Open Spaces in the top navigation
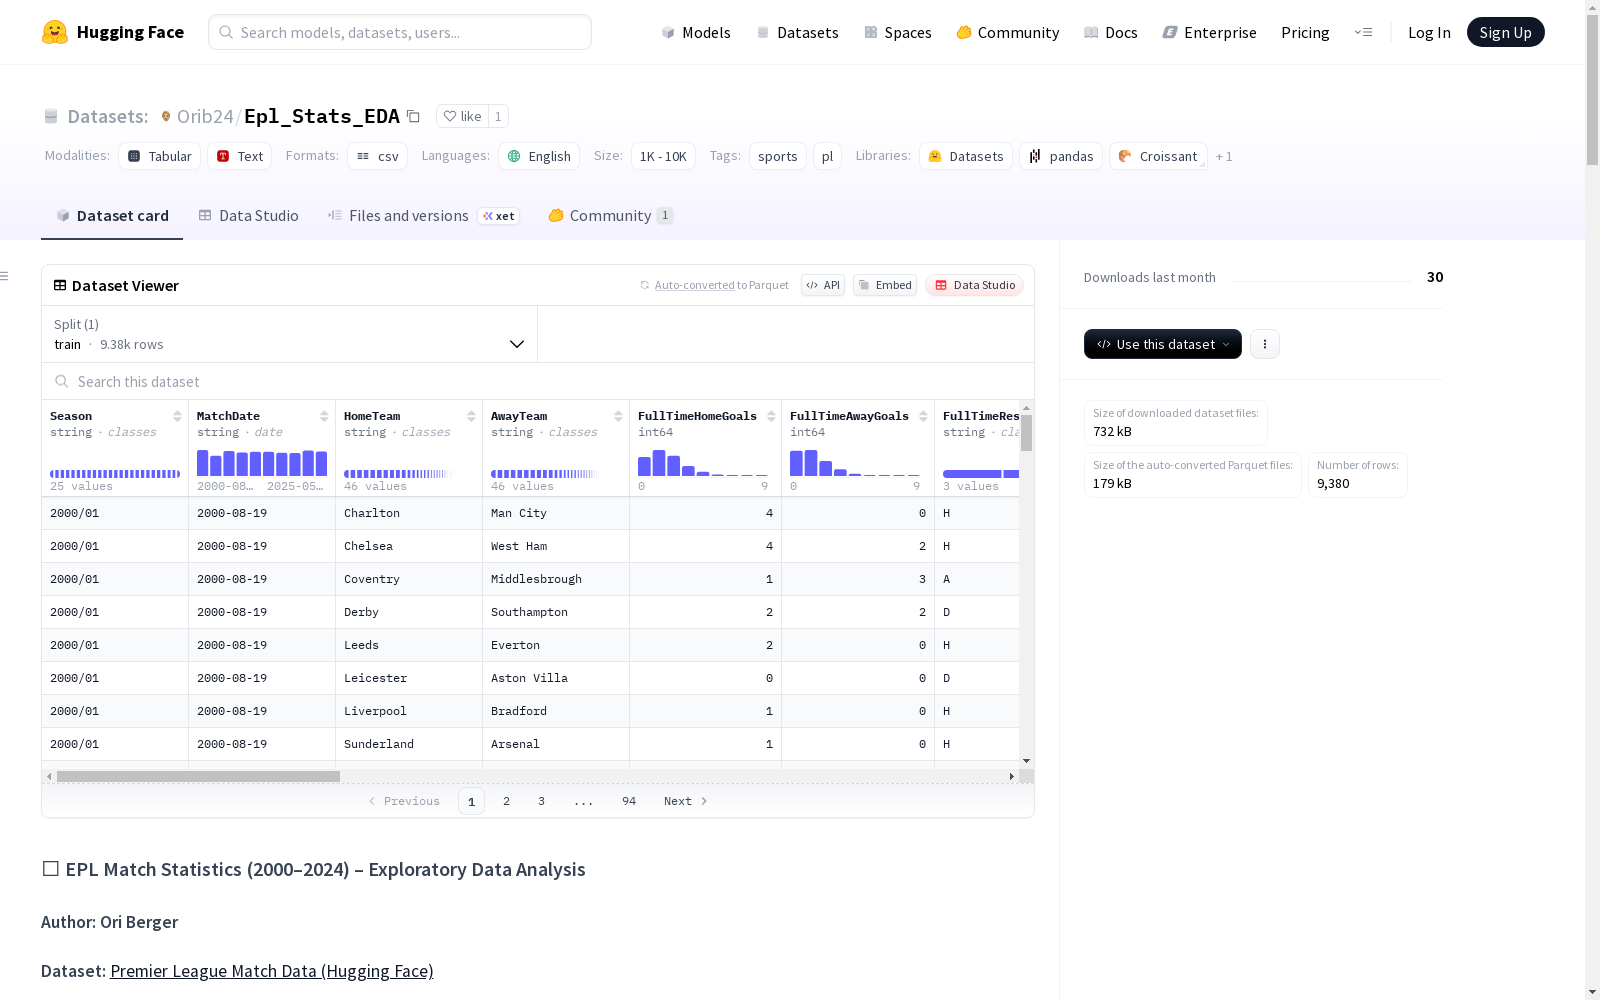 coord(898,32)
